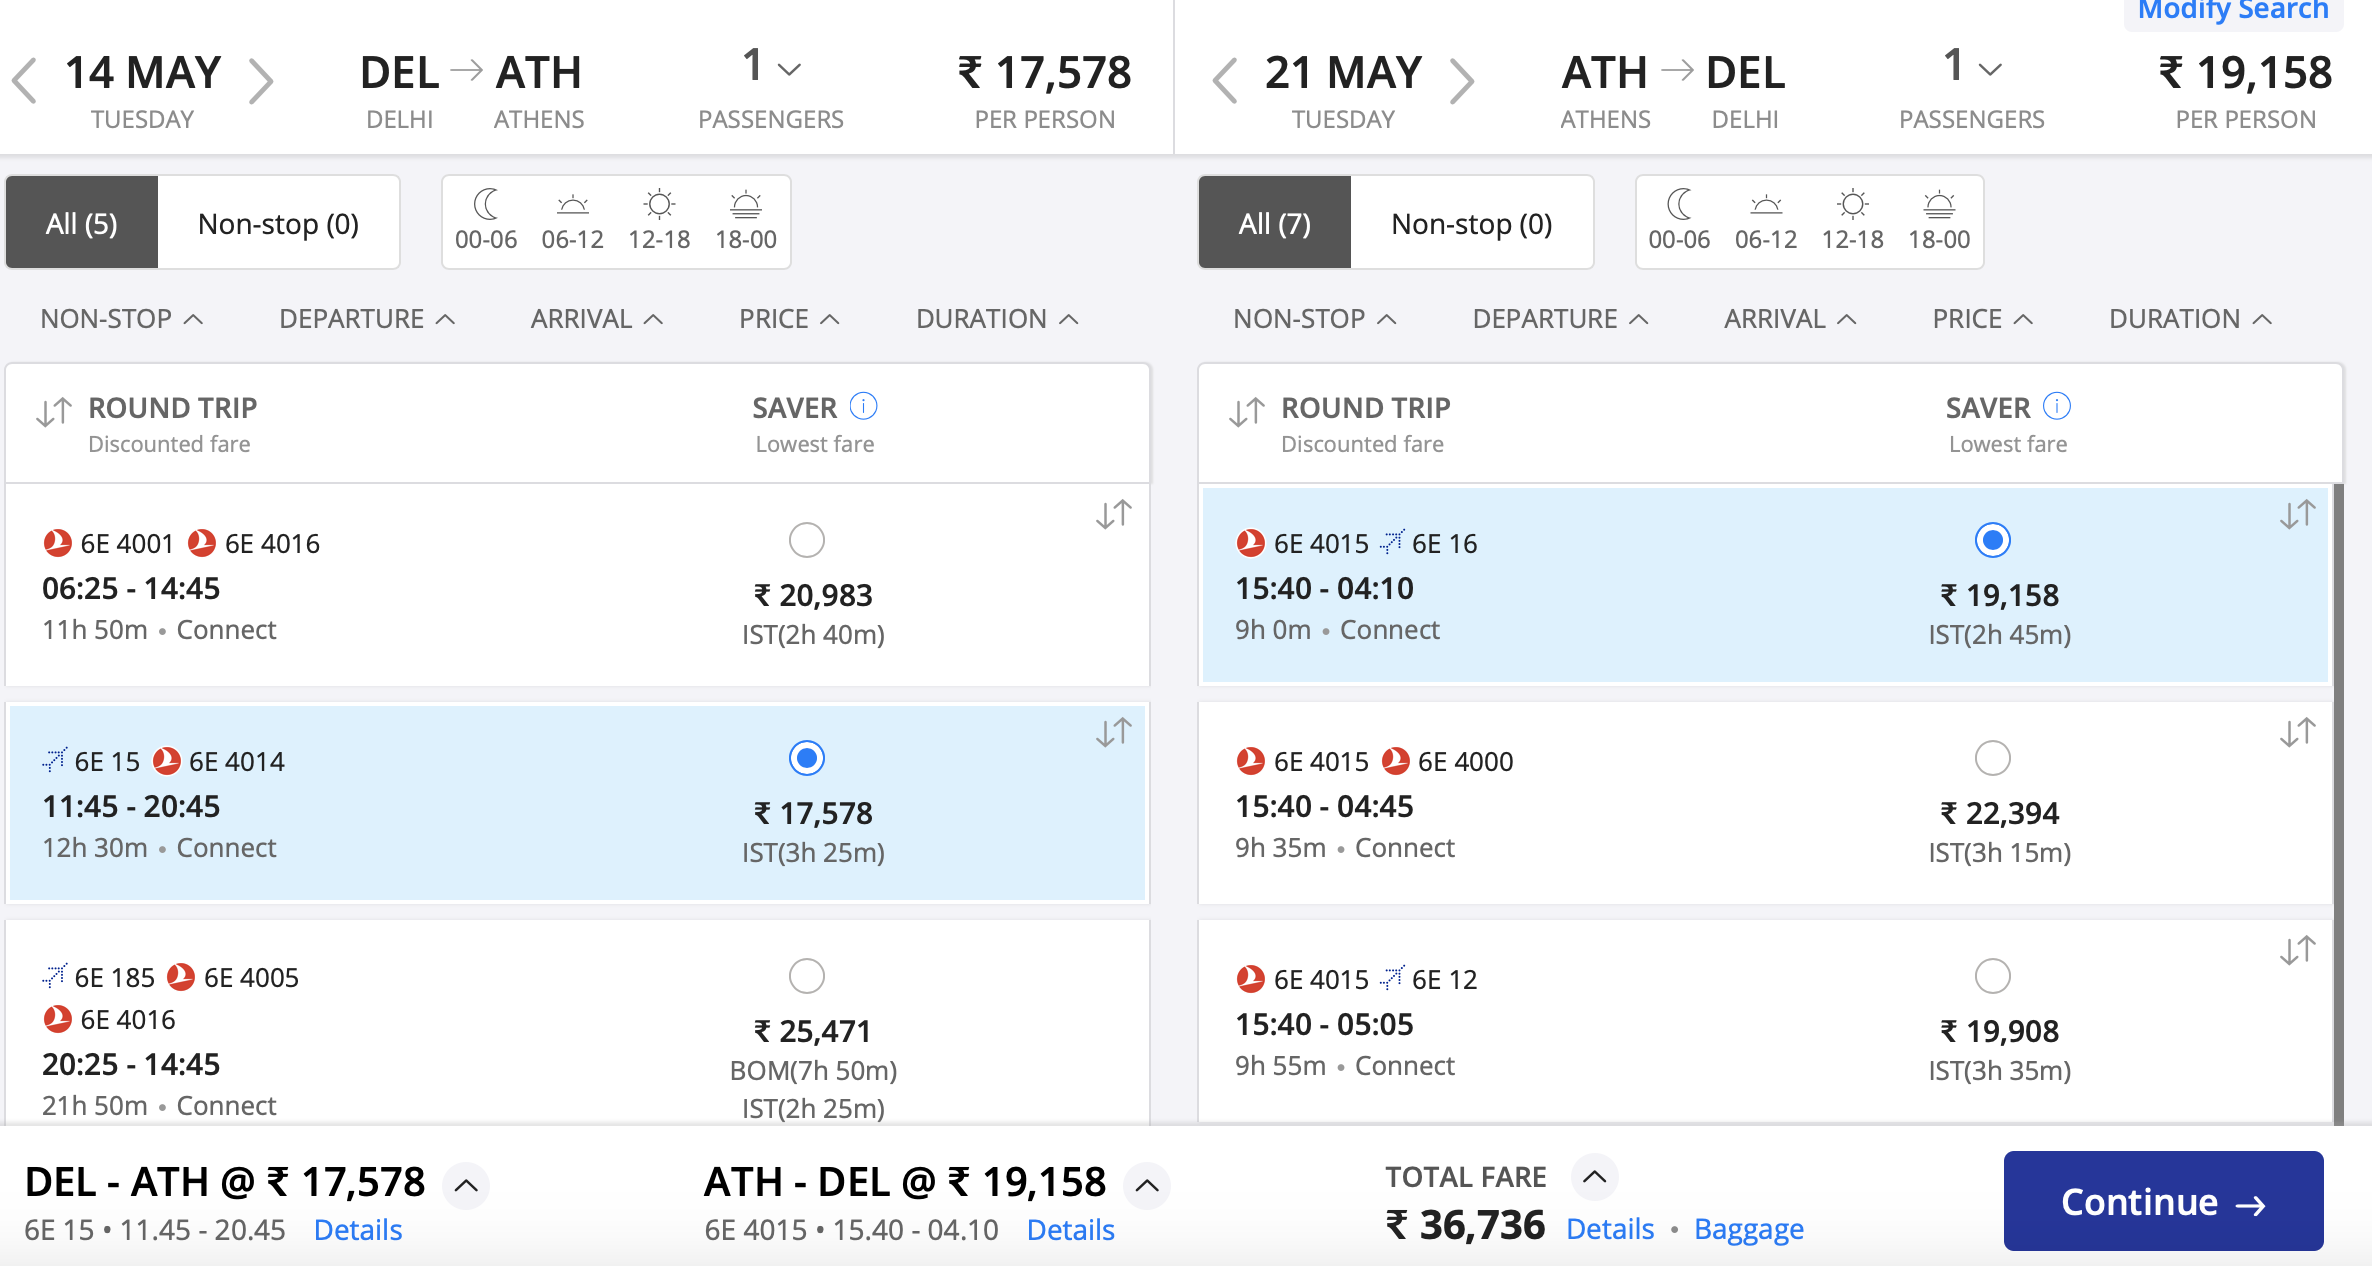Switch to the Non-stop (0) tab for outbound

pyautogui.click(x=279, y=222)
